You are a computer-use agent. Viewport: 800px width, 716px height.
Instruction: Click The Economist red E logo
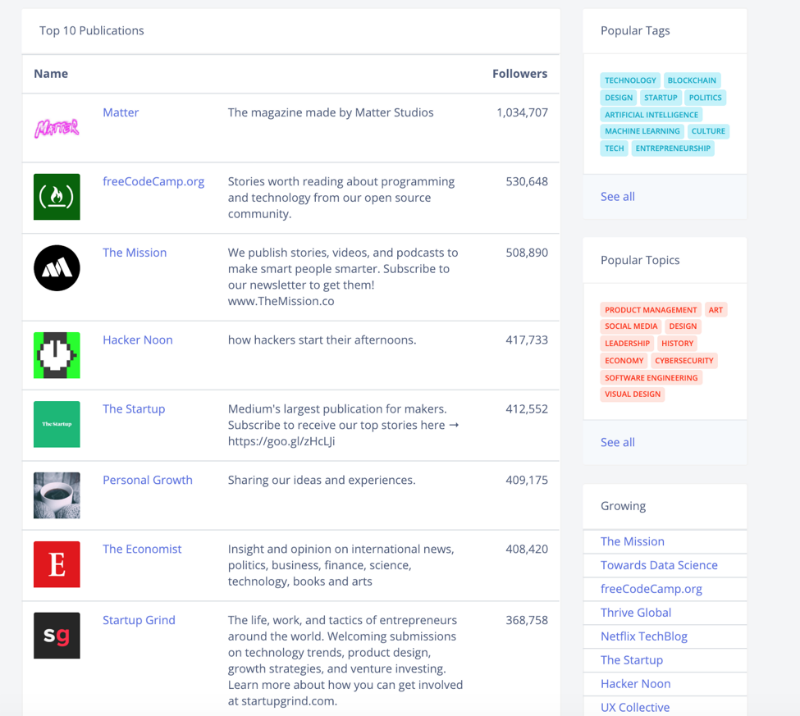tap(56, 564)
